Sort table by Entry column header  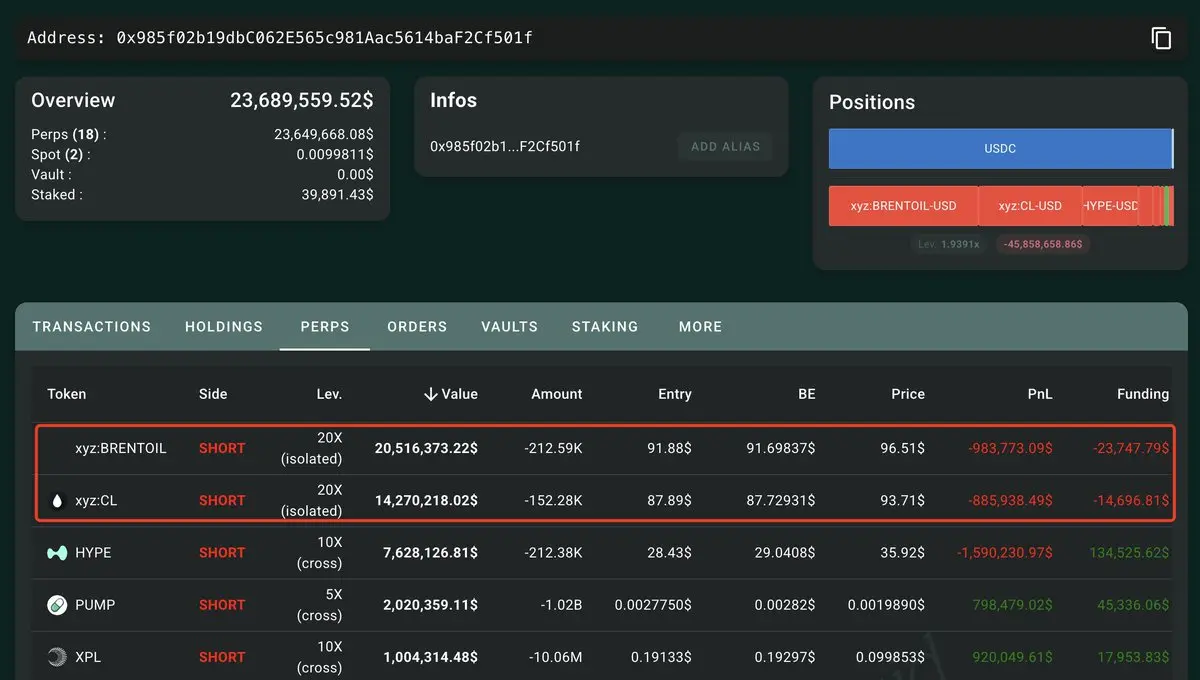coord(675,394)
